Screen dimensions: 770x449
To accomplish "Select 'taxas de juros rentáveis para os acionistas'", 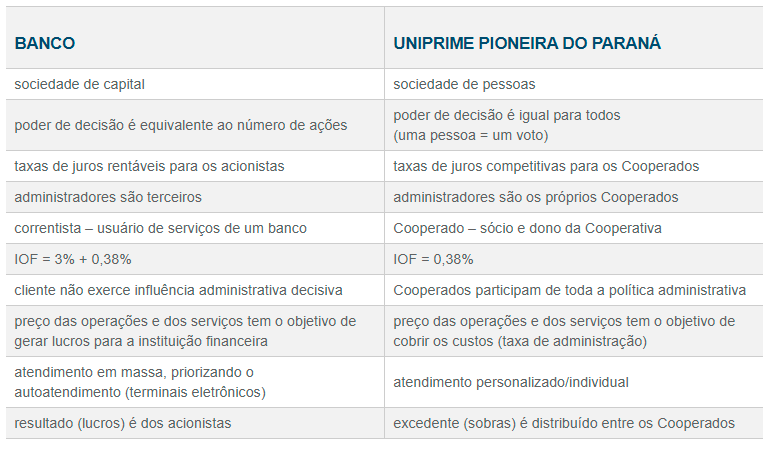I will [x=149, y=167].
